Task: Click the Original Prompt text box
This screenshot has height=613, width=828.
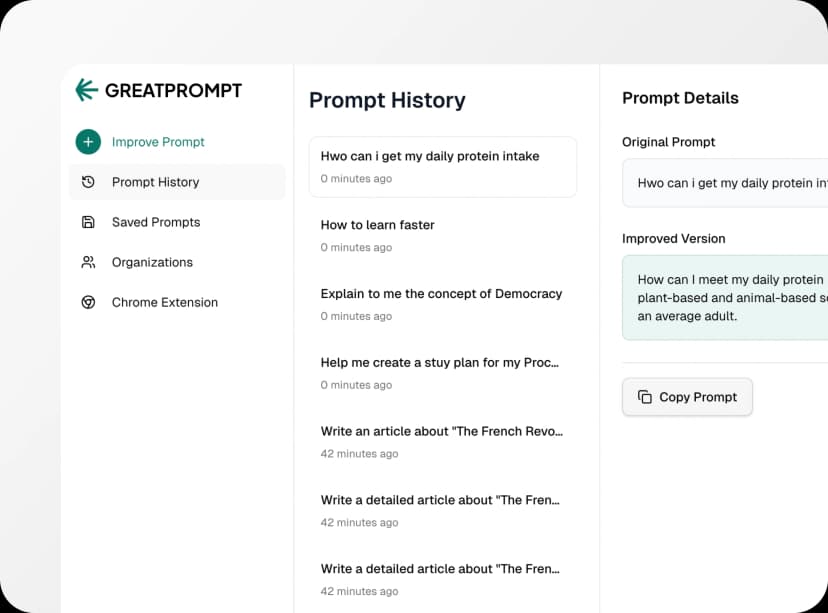Action: click(725, 183)
